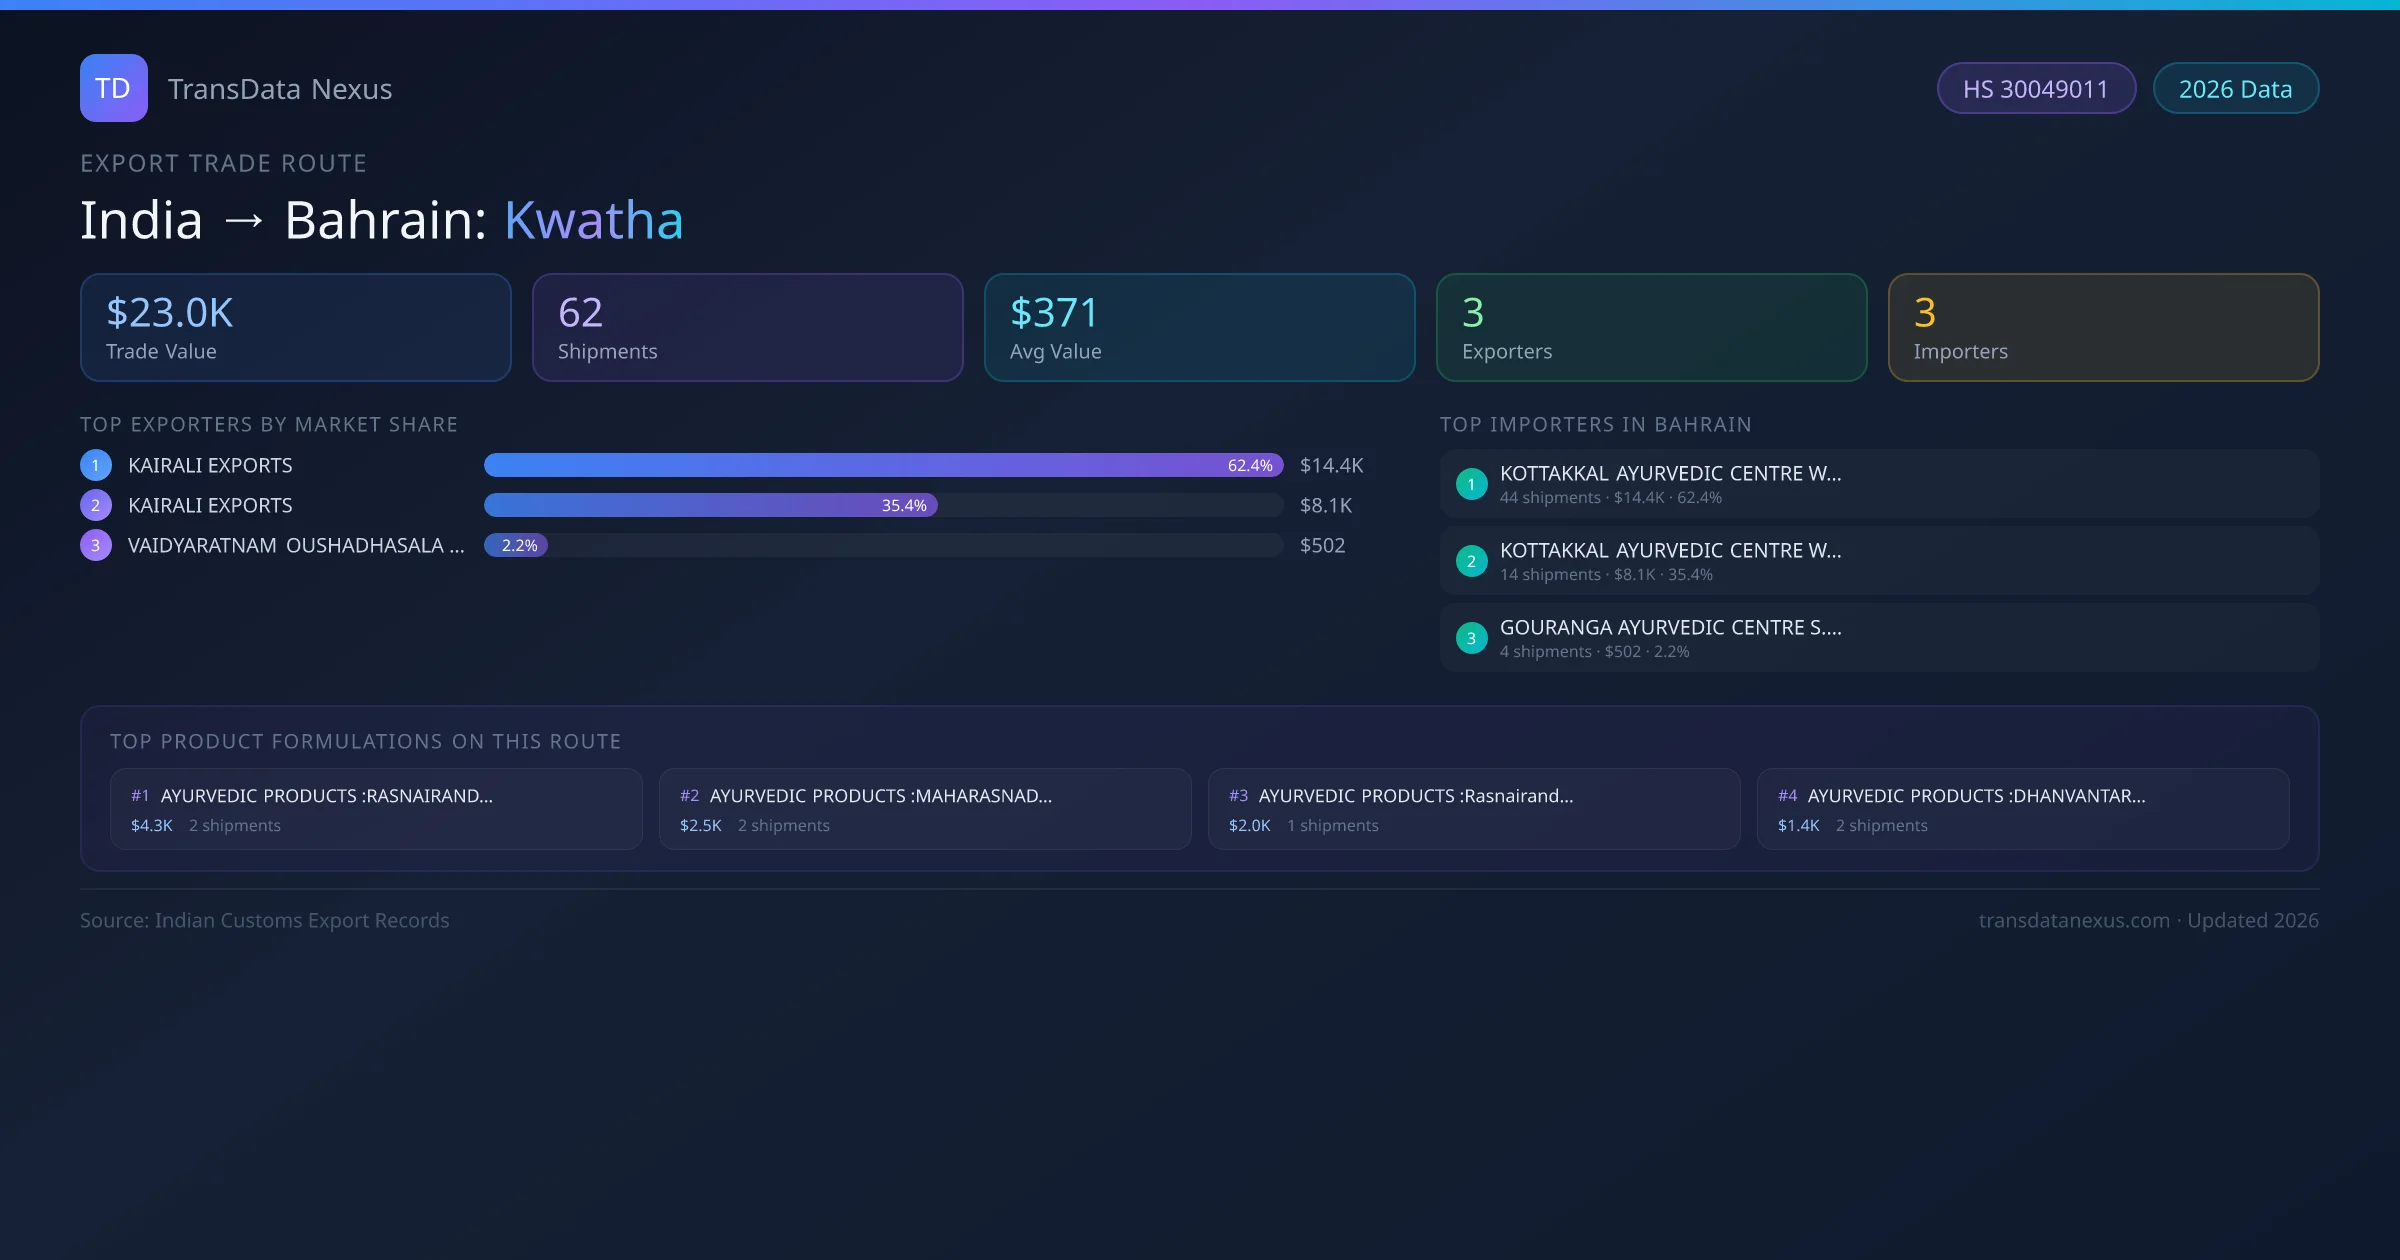Click the 35.4% market share bar
Image resolution: width=2400 pixels, height=1260 pixels.
tap(710, 505)
